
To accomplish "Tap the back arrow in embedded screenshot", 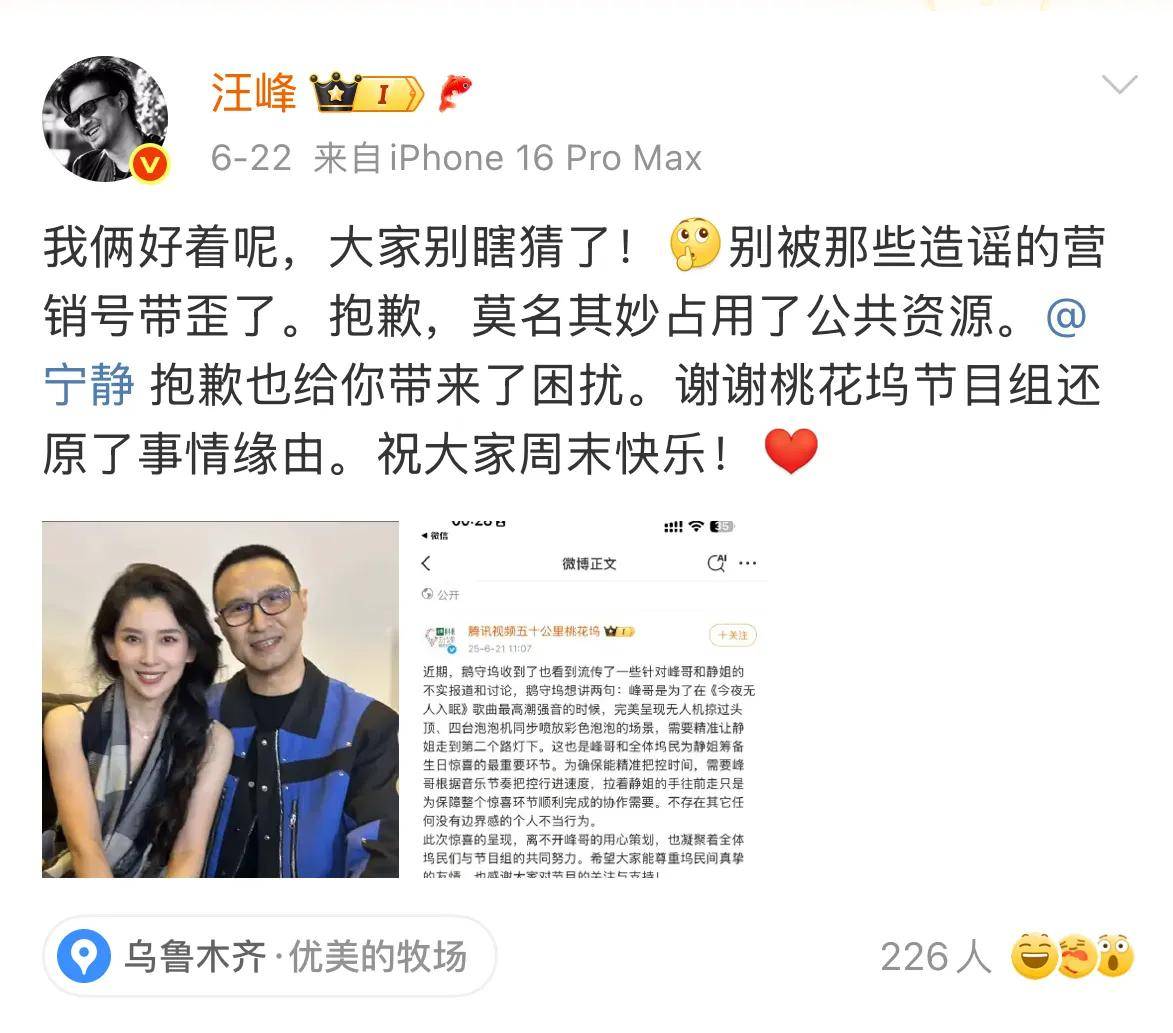I will (x=426, y=563).
